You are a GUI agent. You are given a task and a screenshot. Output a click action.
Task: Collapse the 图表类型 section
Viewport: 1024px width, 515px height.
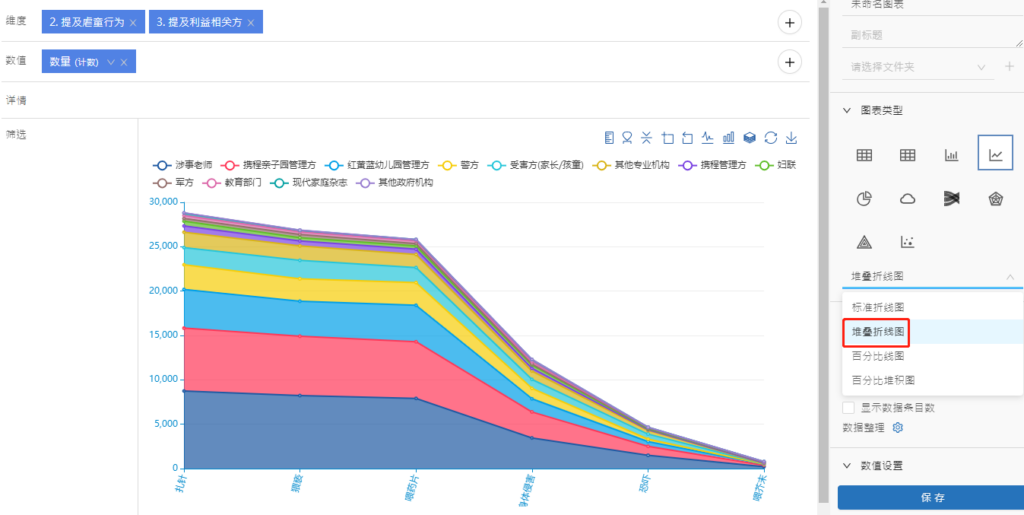847,110
